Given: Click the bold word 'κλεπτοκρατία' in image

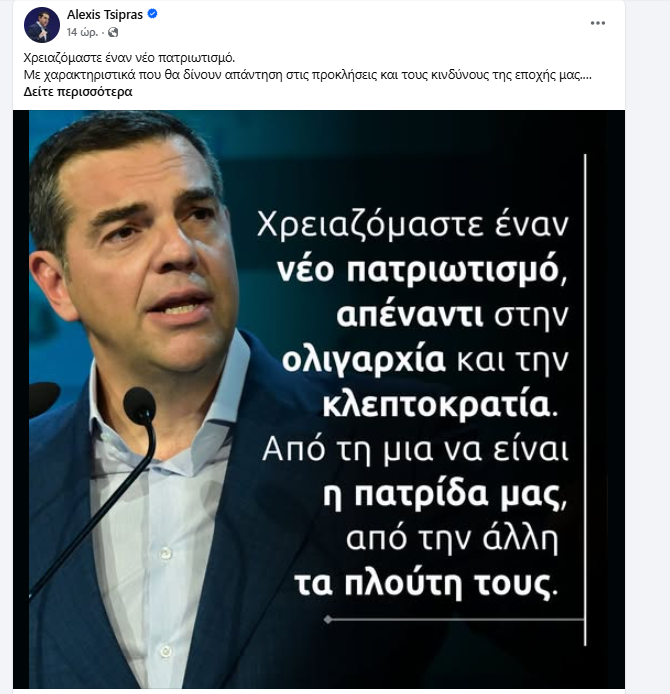Looking at the screenshot, I should pos(436,405).
